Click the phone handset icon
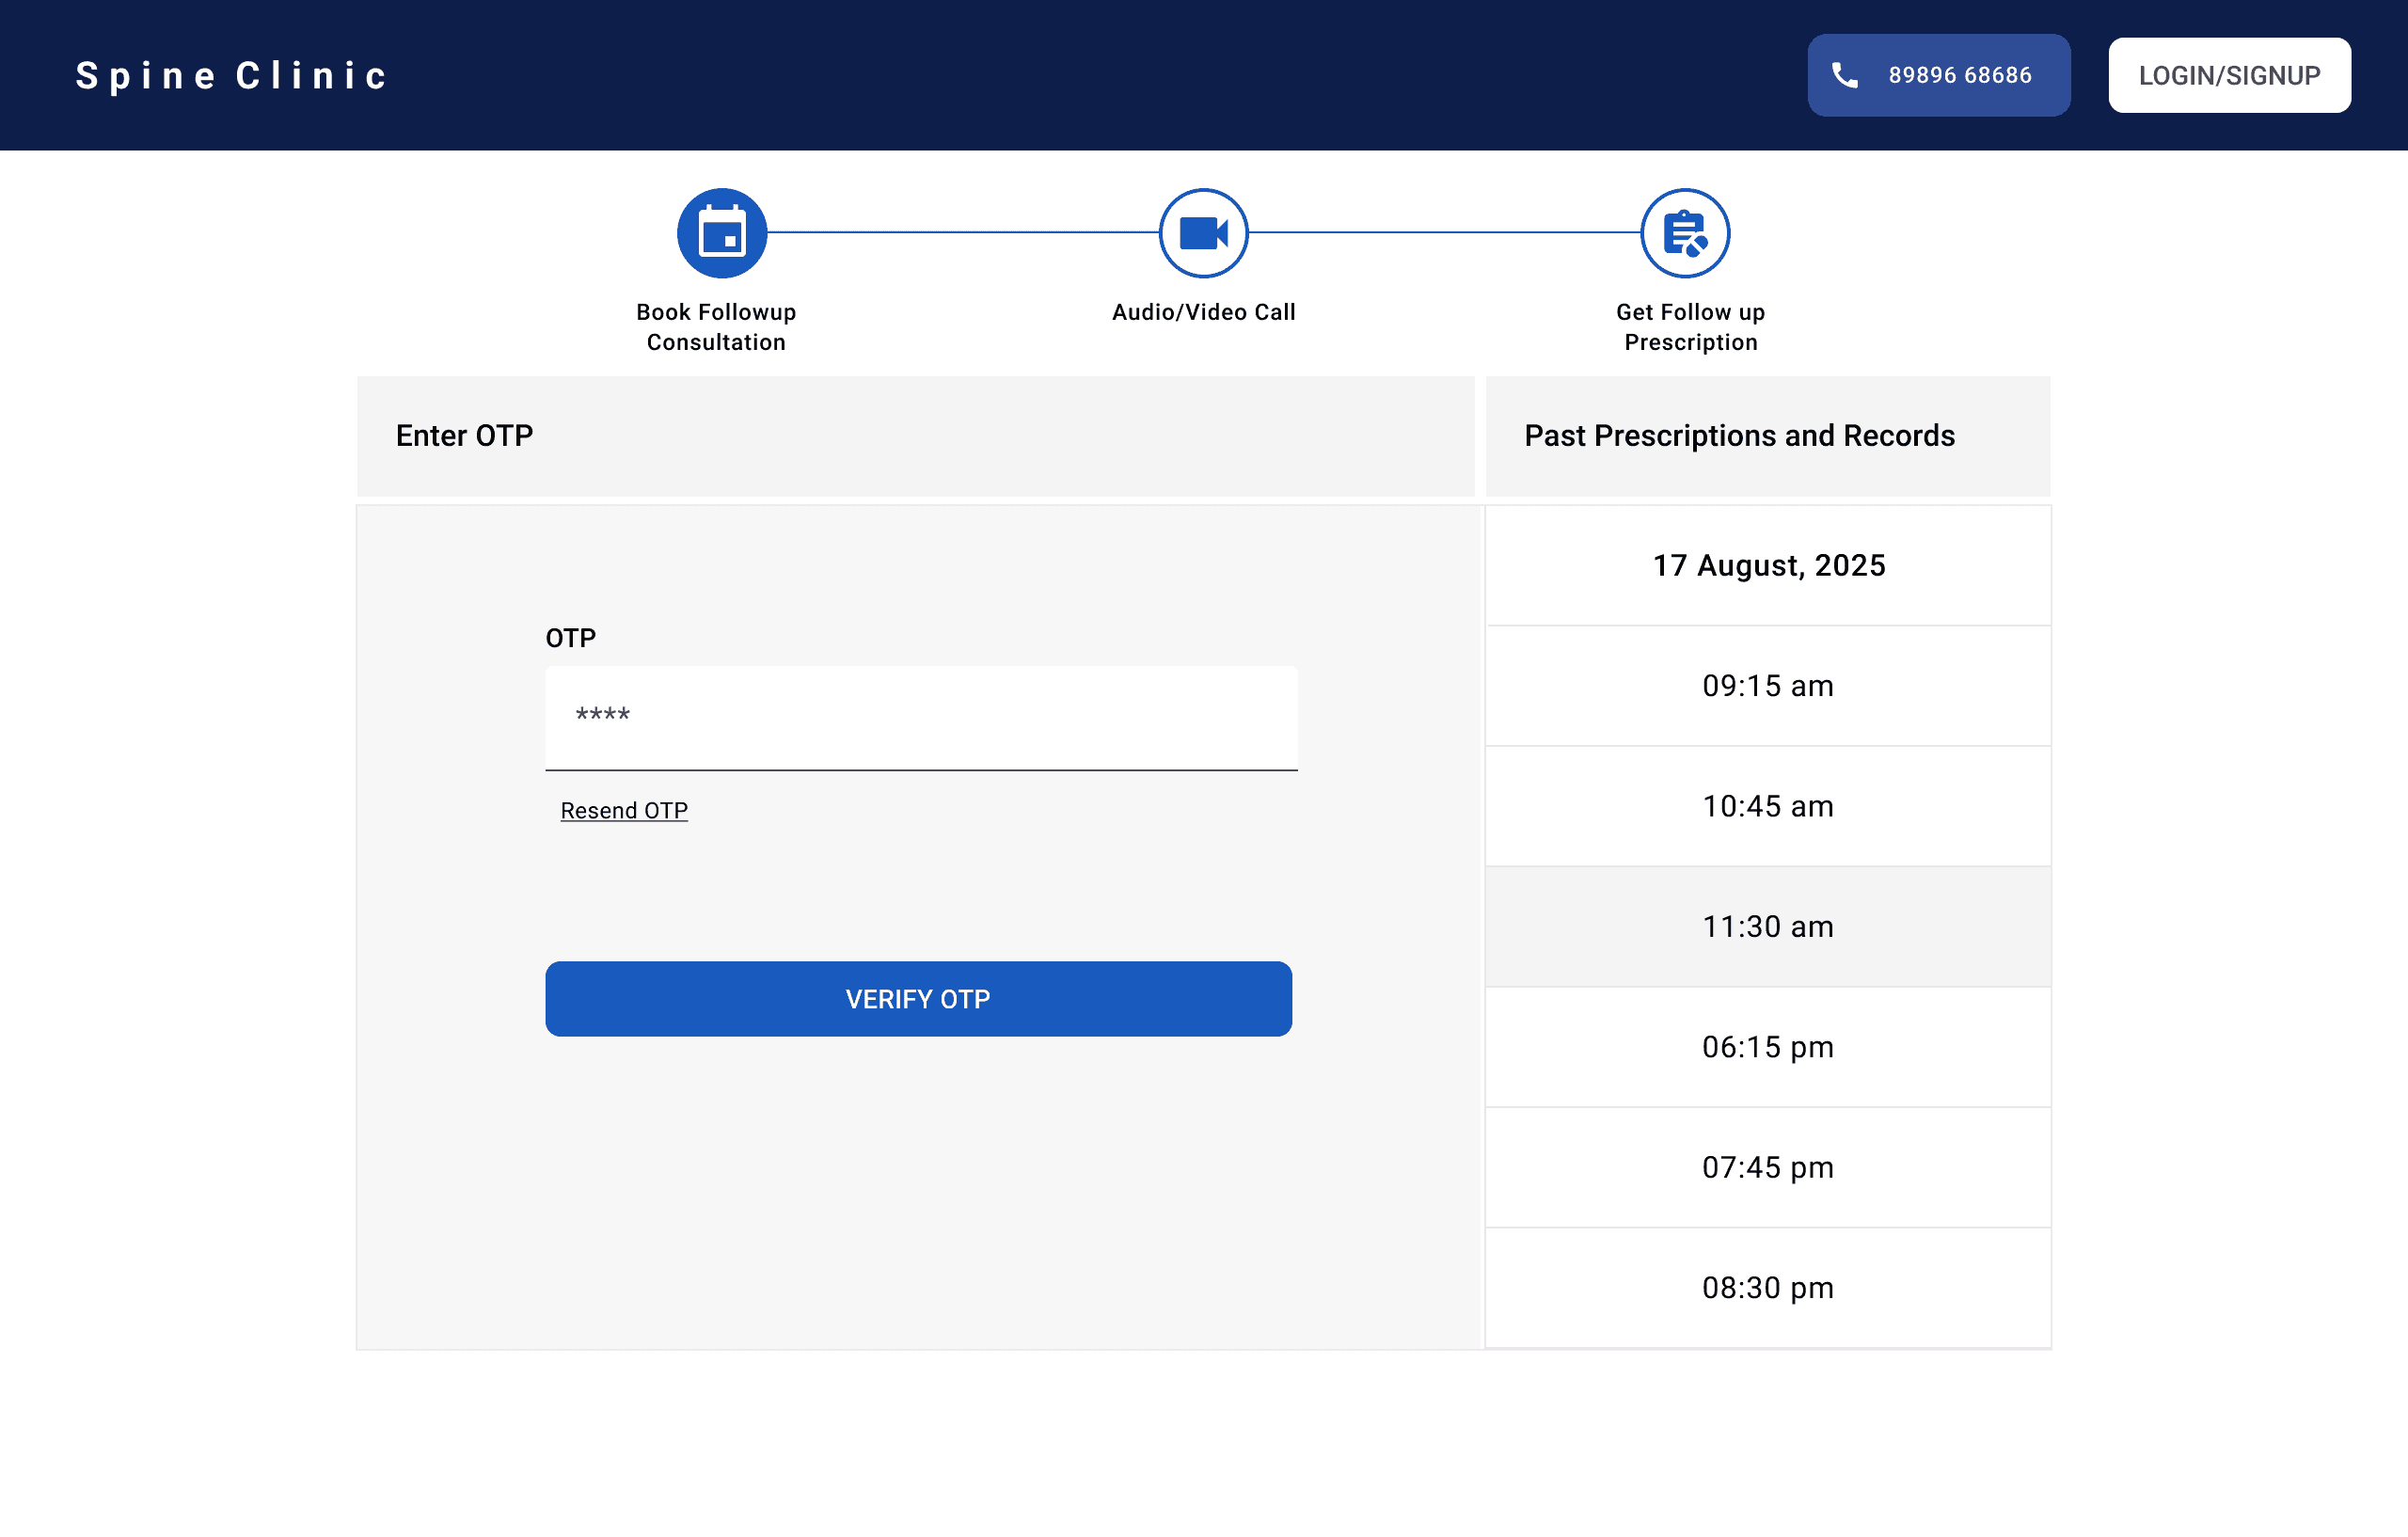The image size is (2408, 1537). pos(1844,75)
